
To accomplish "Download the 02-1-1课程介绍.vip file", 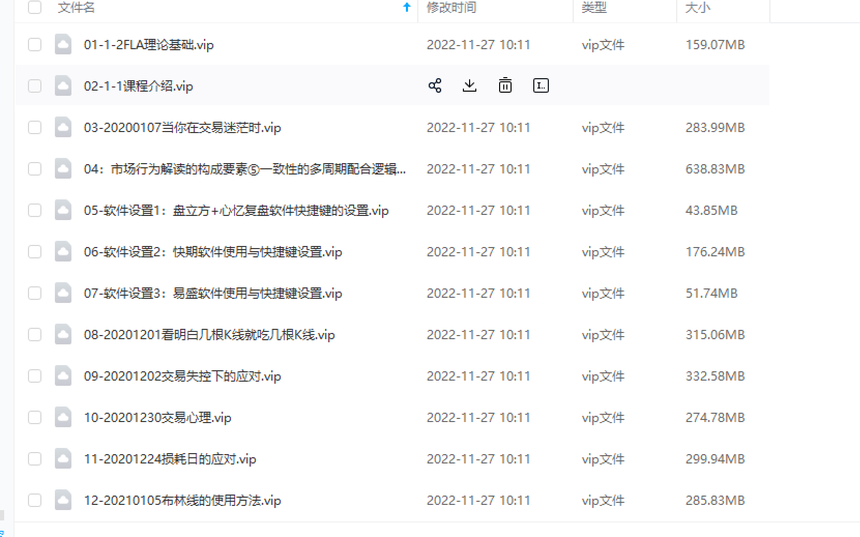I will coord(469,86).
